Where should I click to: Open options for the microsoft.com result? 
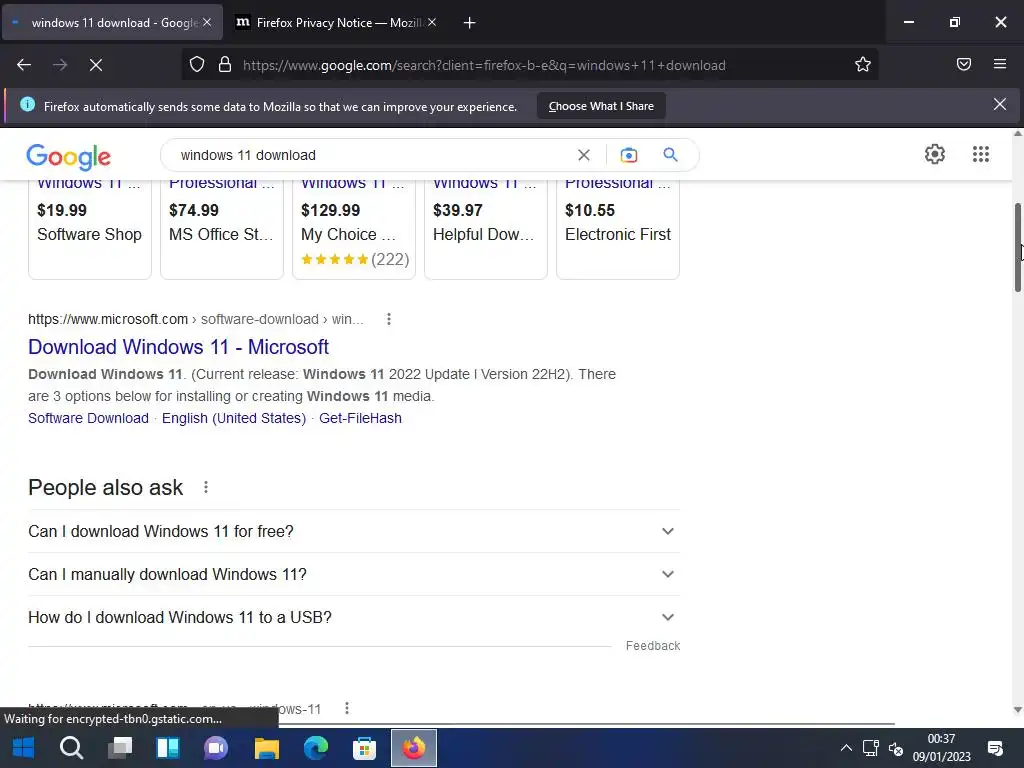pyautogui.click(x=389, y=319)
